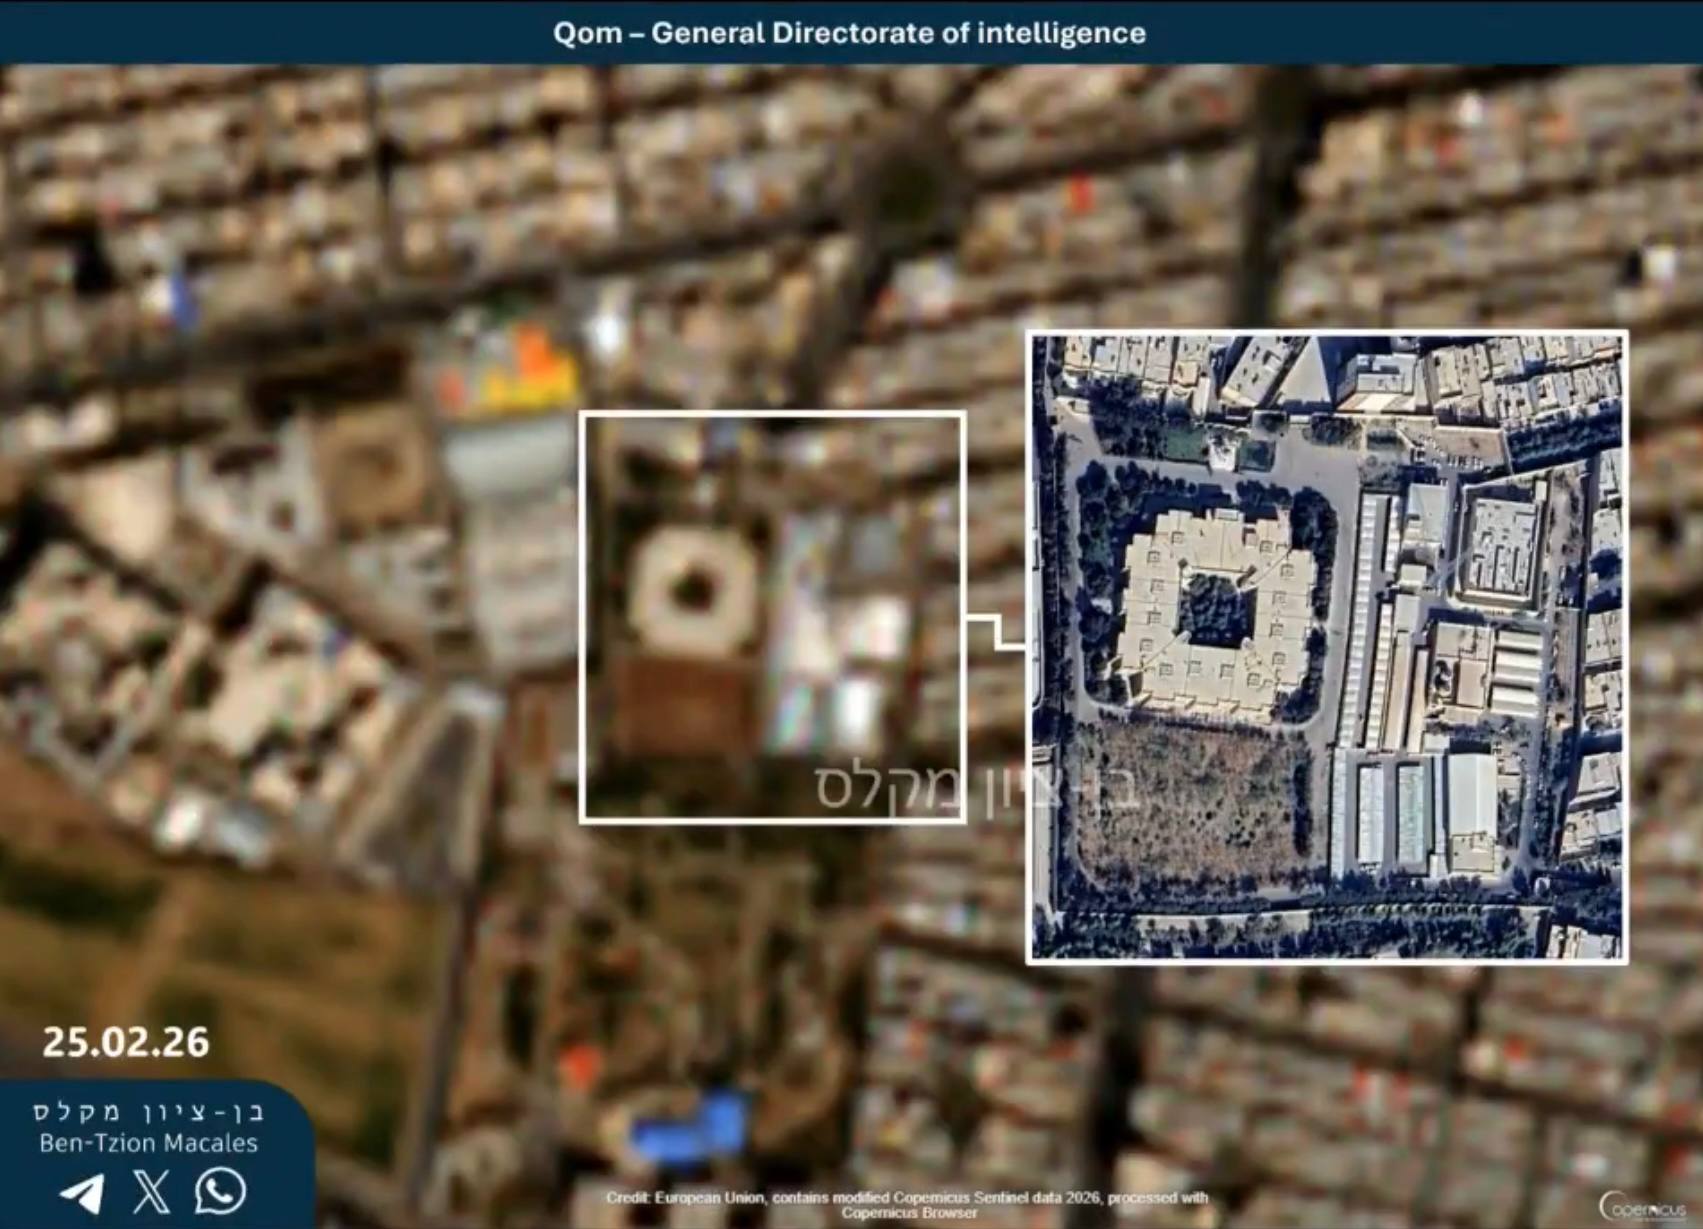The image size is (1703, 1229).
Task: Click the 25.02.26 date label
Action: point(126,1043)
